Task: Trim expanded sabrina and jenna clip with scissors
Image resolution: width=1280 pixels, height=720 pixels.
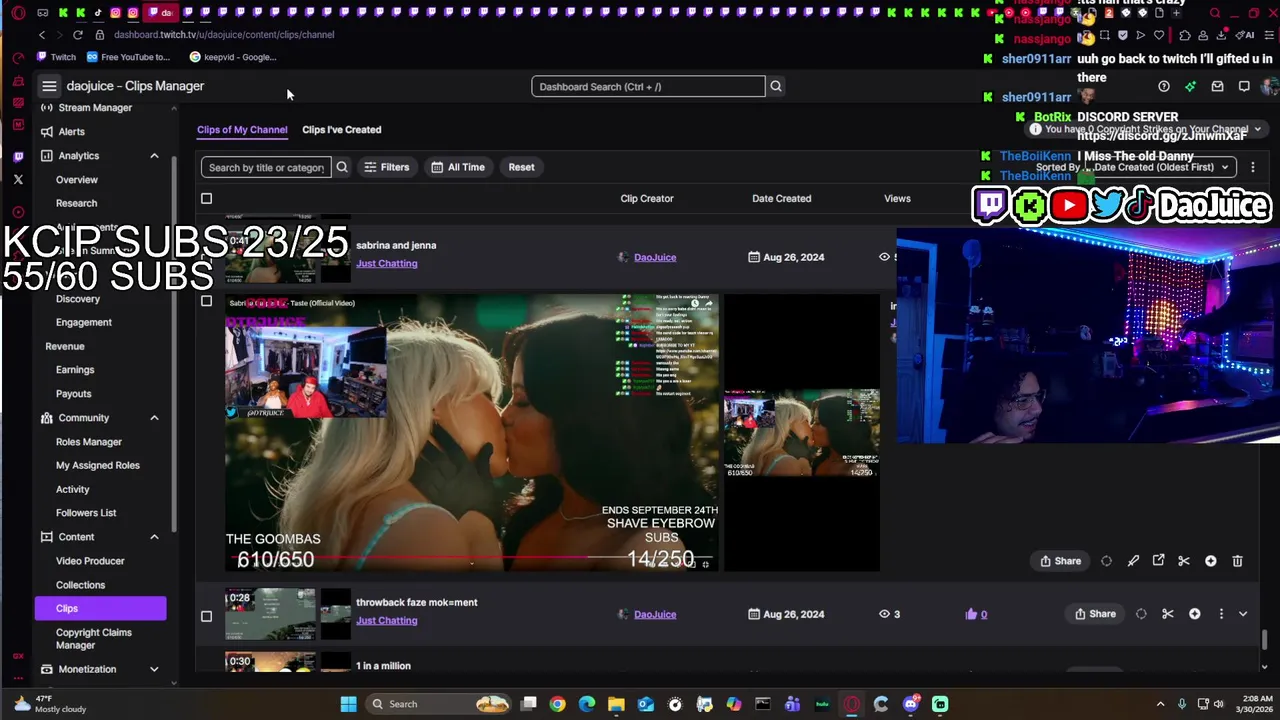Action: (1184, 561)
